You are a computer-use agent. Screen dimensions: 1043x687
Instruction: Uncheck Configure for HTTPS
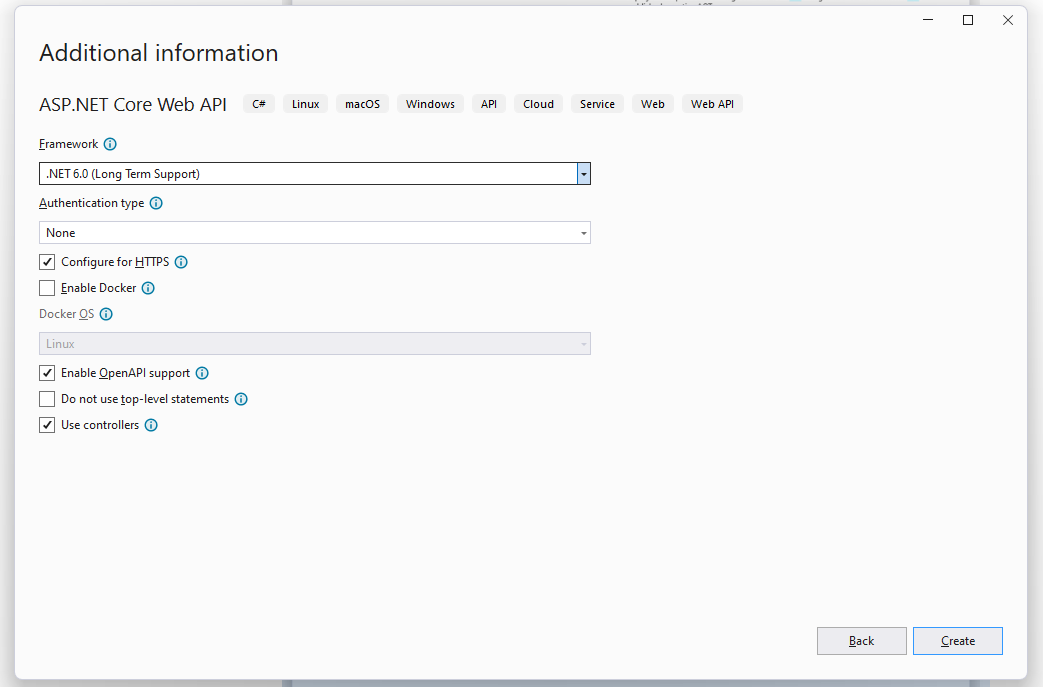click(46, 261)
